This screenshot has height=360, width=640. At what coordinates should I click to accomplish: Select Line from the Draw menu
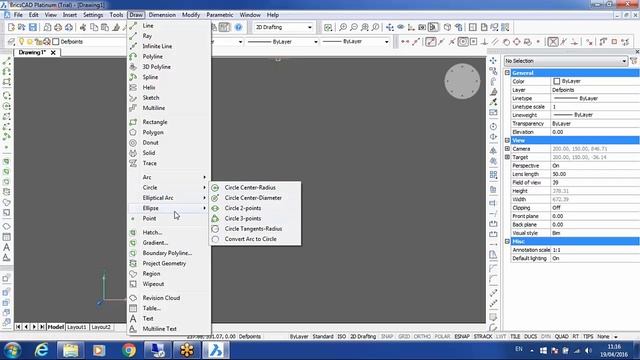[x=169, y=26]
